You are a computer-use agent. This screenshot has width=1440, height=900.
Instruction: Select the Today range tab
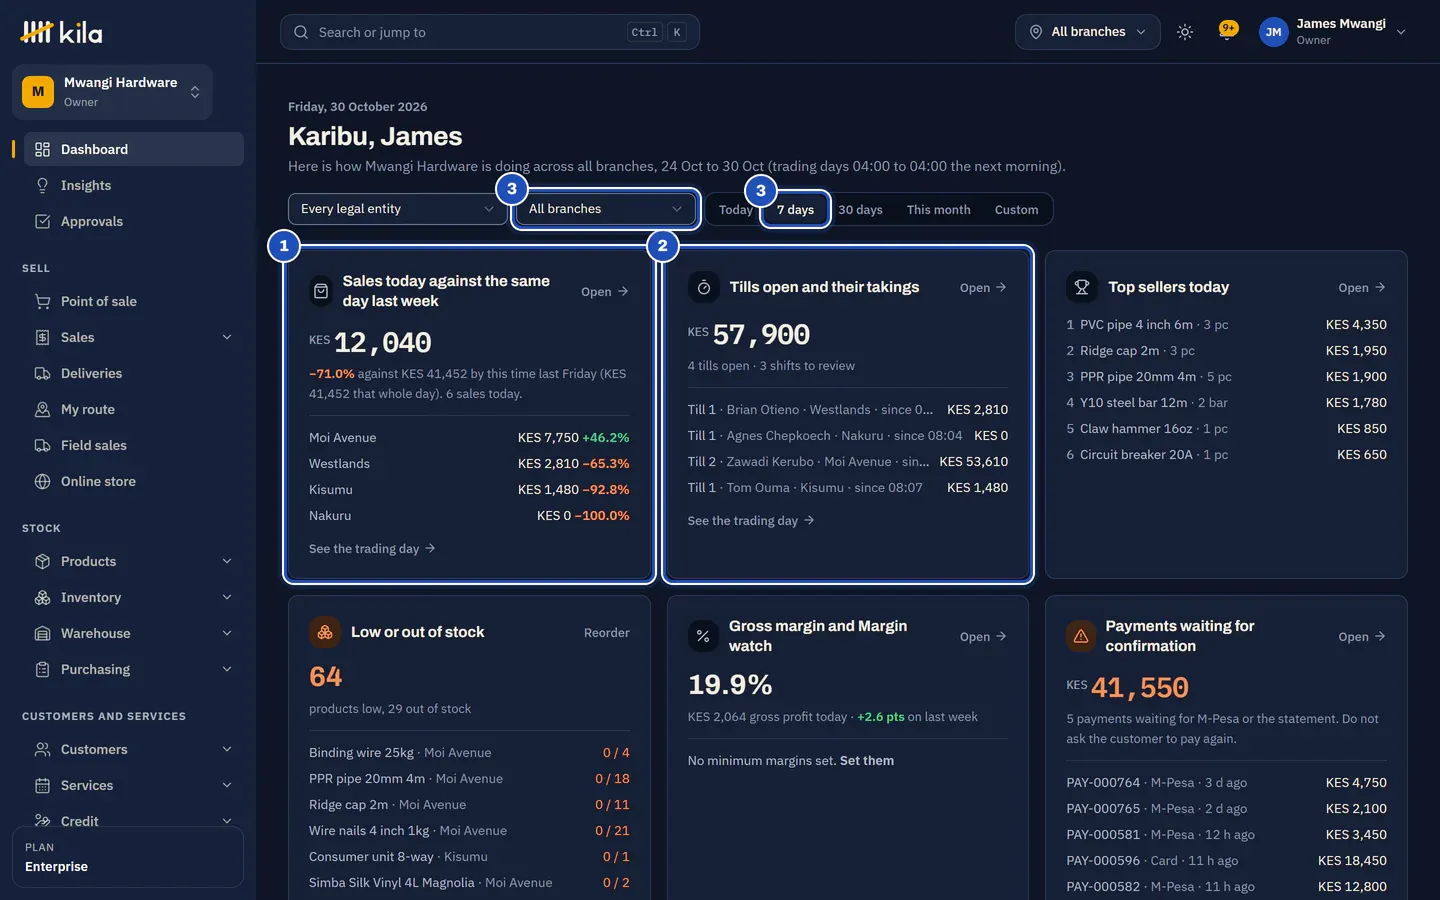(735, 210)
